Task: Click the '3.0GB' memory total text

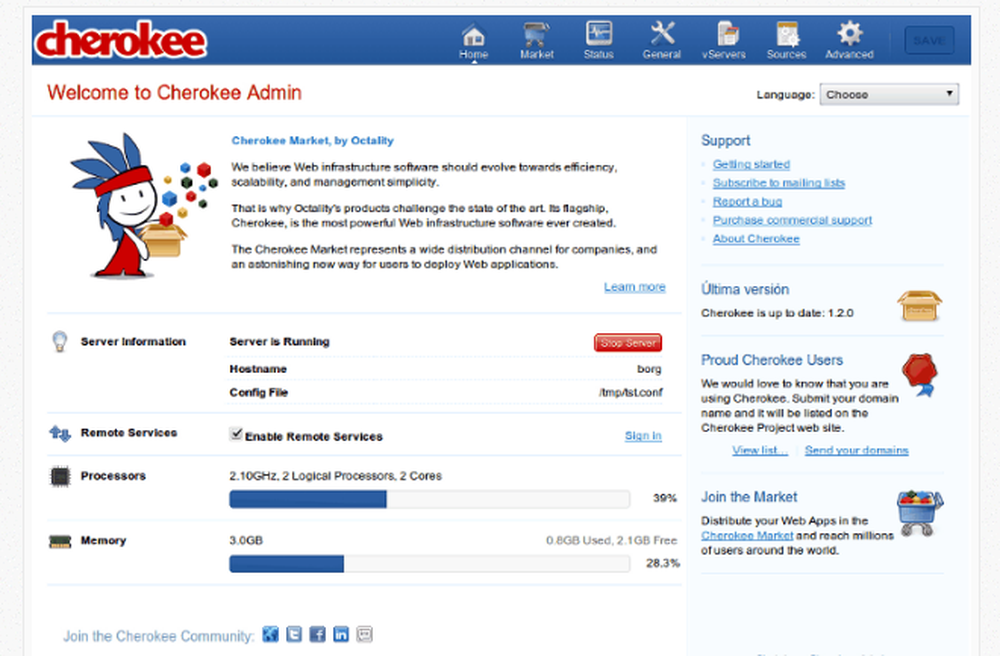Action: click(x=246, y=541)
